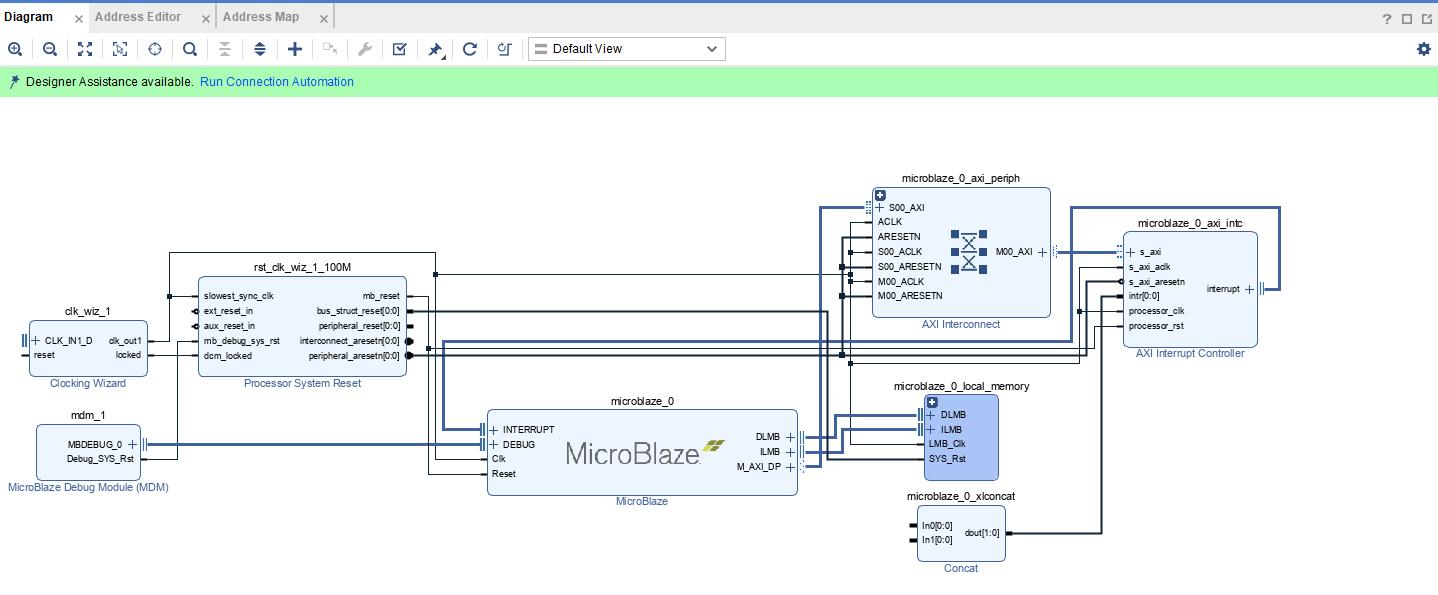Open diagram Search with magnifier icon
Screen dimensions: 1438x595
tap(190, 49)
